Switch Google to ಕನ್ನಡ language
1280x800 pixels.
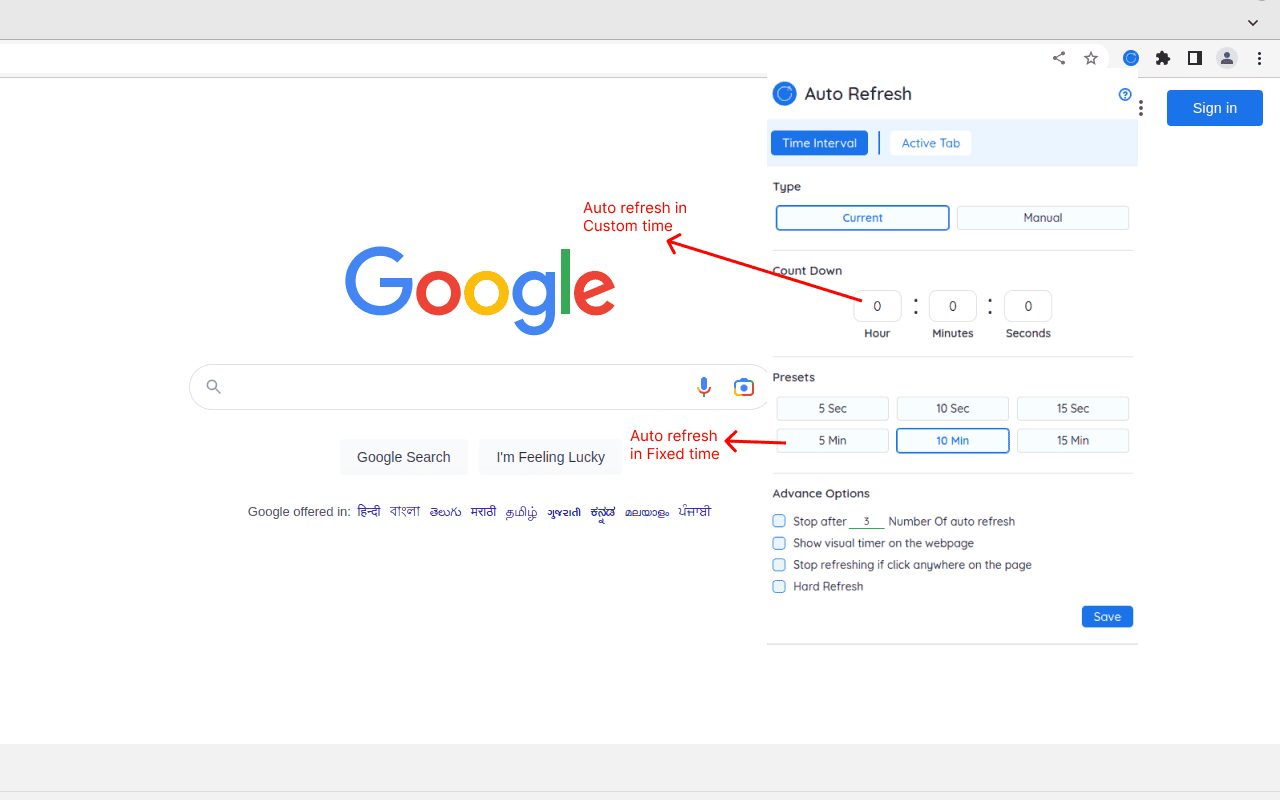click(x=603, y=512)
